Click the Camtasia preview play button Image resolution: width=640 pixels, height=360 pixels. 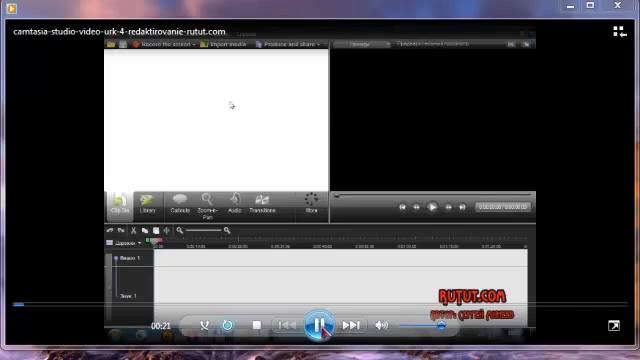point(432,207)
